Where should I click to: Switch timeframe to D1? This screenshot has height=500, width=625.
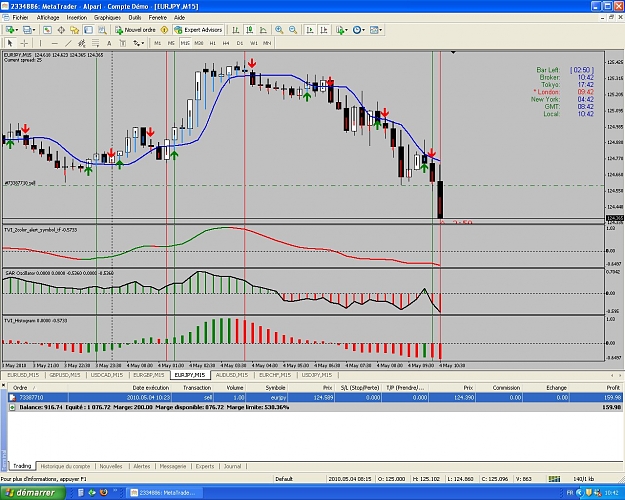click(x=240, y=43)
